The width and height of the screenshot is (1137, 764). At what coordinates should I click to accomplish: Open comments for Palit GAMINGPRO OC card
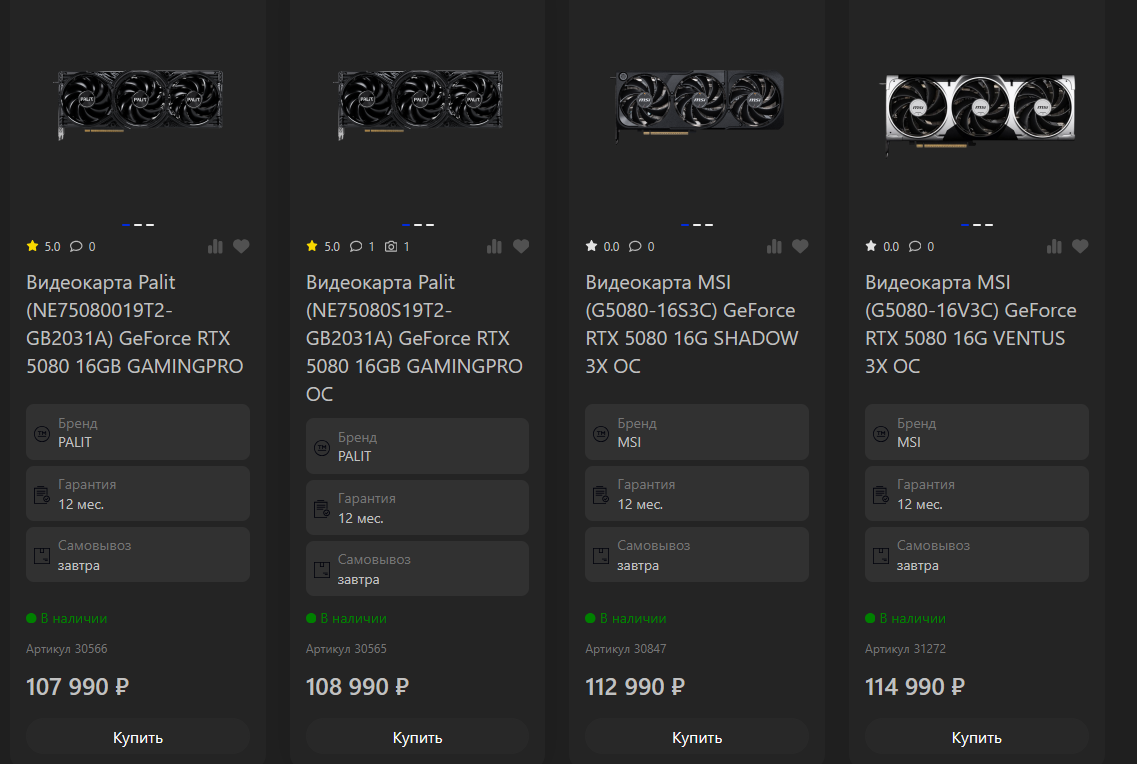(362, 246)
